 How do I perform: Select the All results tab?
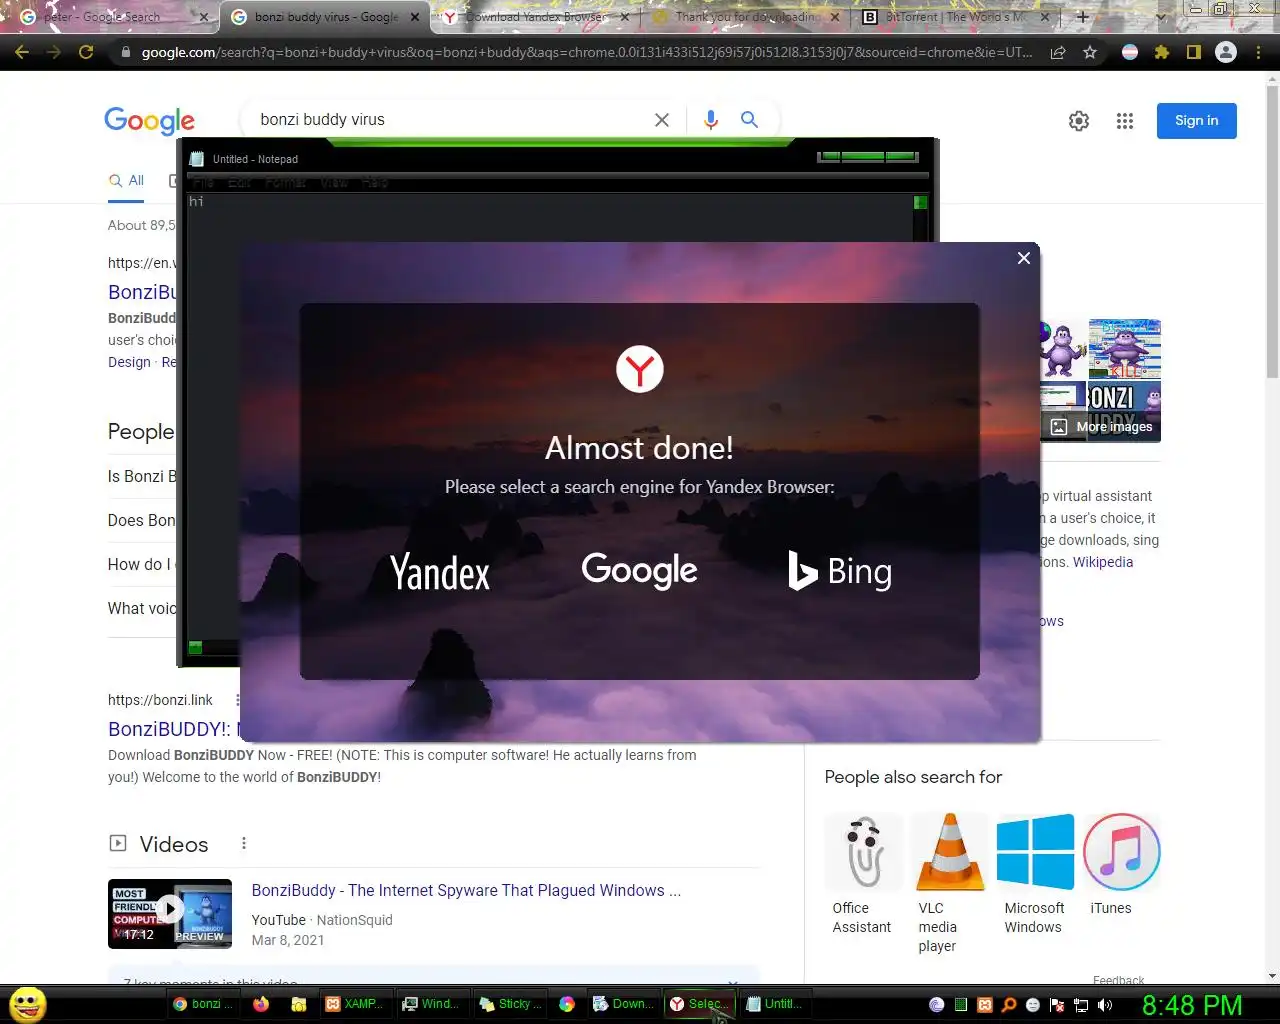(126, 181)
